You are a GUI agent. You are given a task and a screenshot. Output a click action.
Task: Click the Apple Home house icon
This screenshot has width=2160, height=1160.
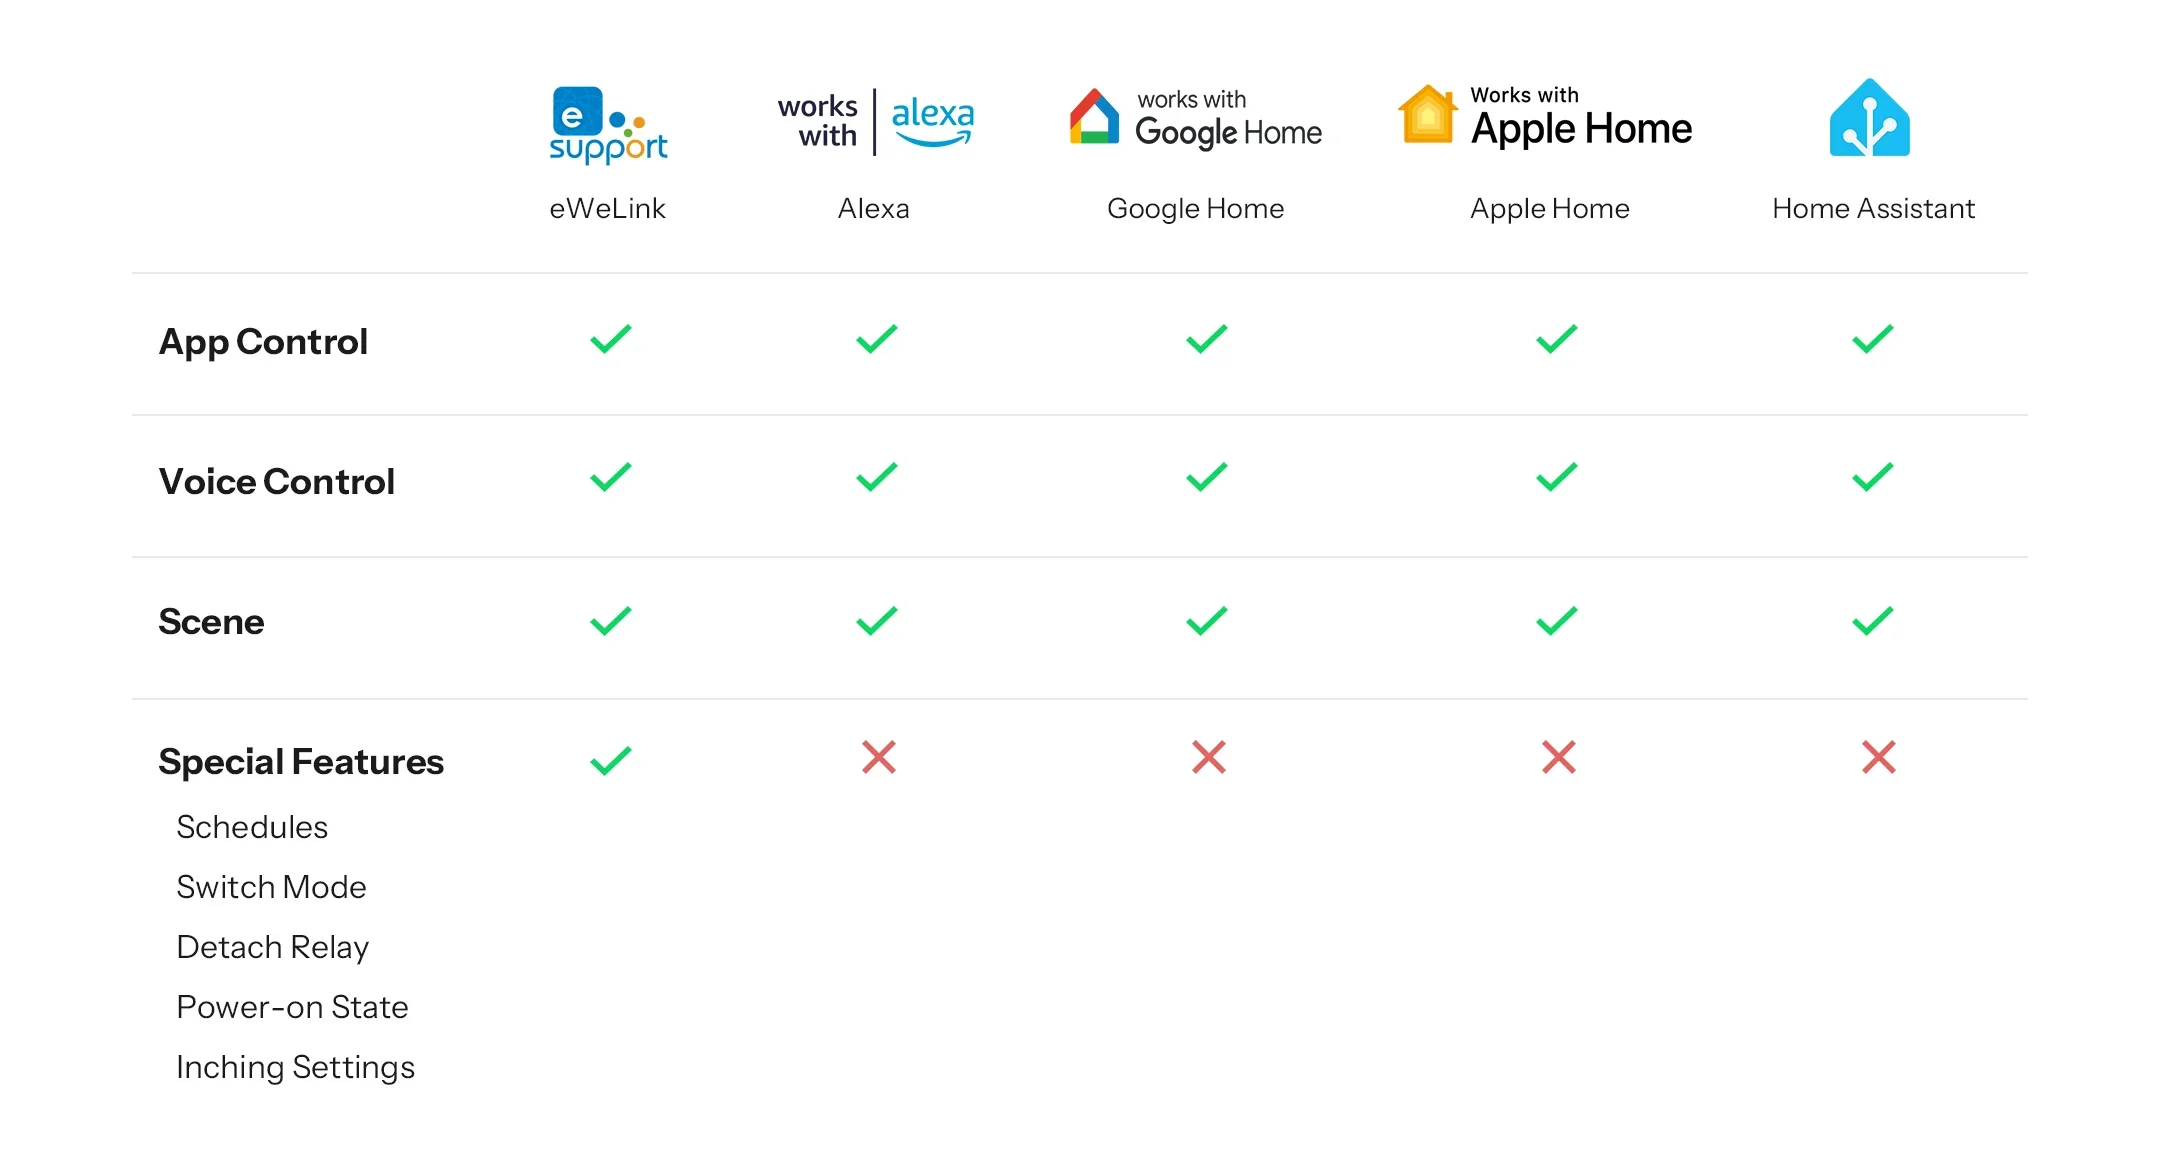pyautogui.click(x=1428, y=114)
